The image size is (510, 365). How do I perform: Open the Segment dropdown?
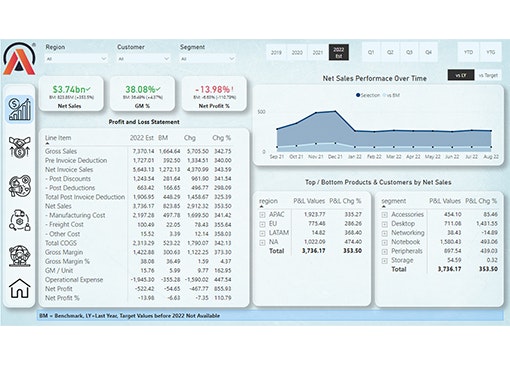[207, 59]
